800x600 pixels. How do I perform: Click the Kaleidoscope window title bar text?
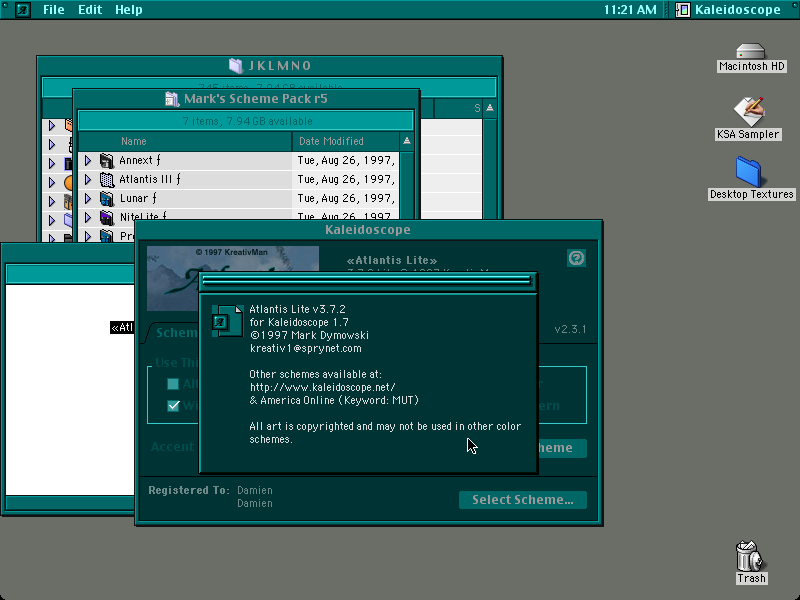click(x=368, y=230)
